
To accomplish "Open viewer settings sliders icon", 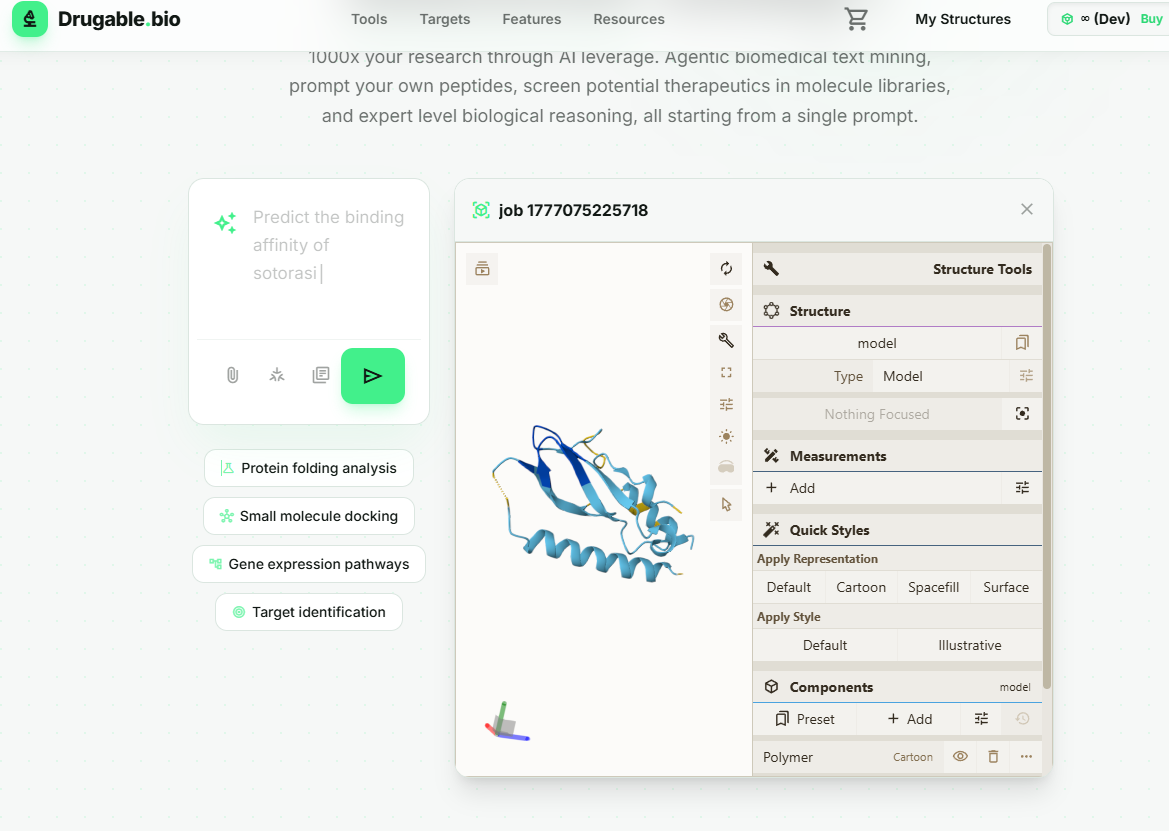I will point(726,405).
